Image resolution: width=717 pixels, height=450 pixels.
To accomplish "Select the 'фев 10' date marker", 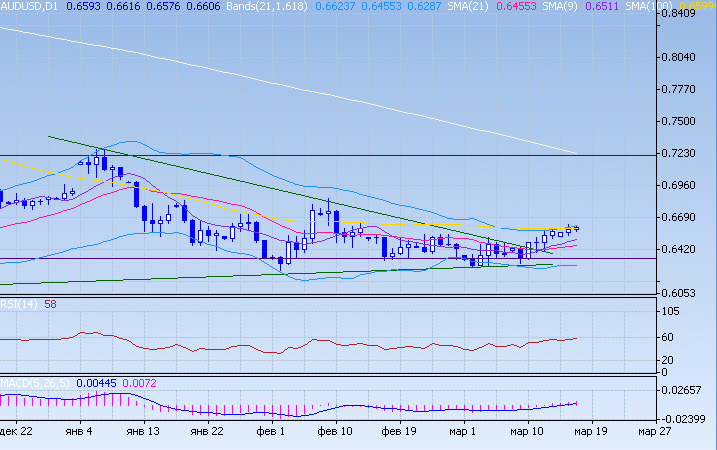I will 334,432.
